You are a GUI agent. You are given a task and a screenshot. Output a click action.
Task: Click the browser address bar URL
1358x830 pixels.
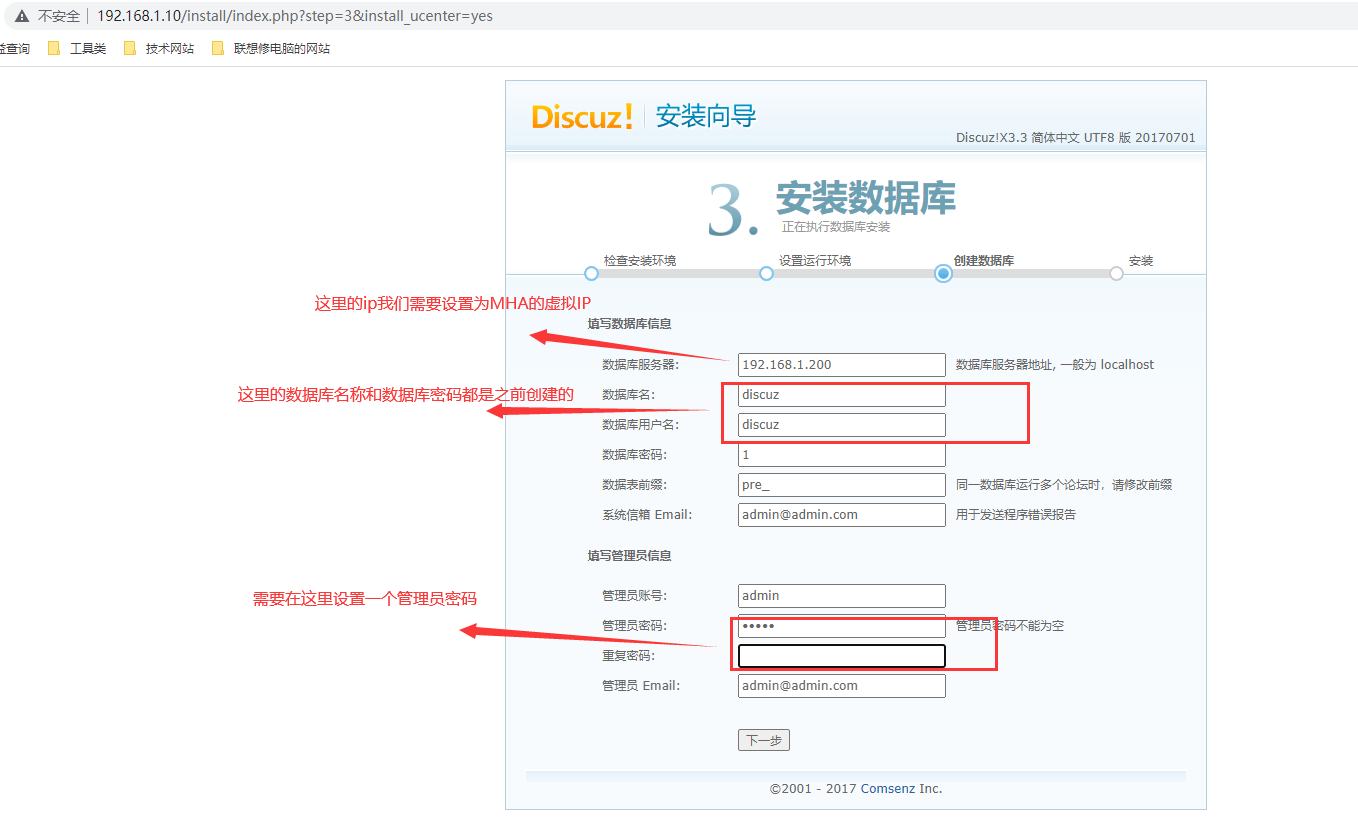coord(295,16)
